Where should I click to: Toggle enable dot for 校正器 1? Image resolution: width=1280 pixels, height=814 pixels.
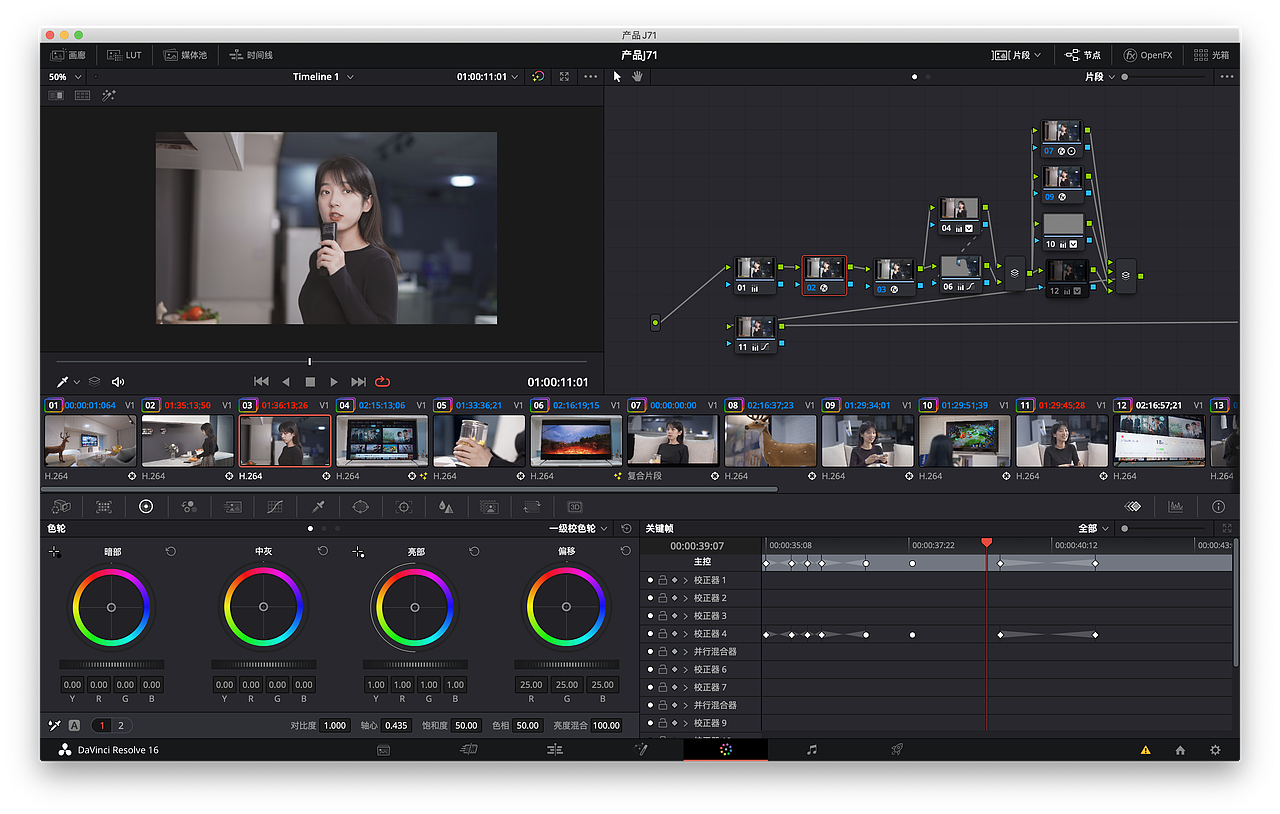point(650,580)
